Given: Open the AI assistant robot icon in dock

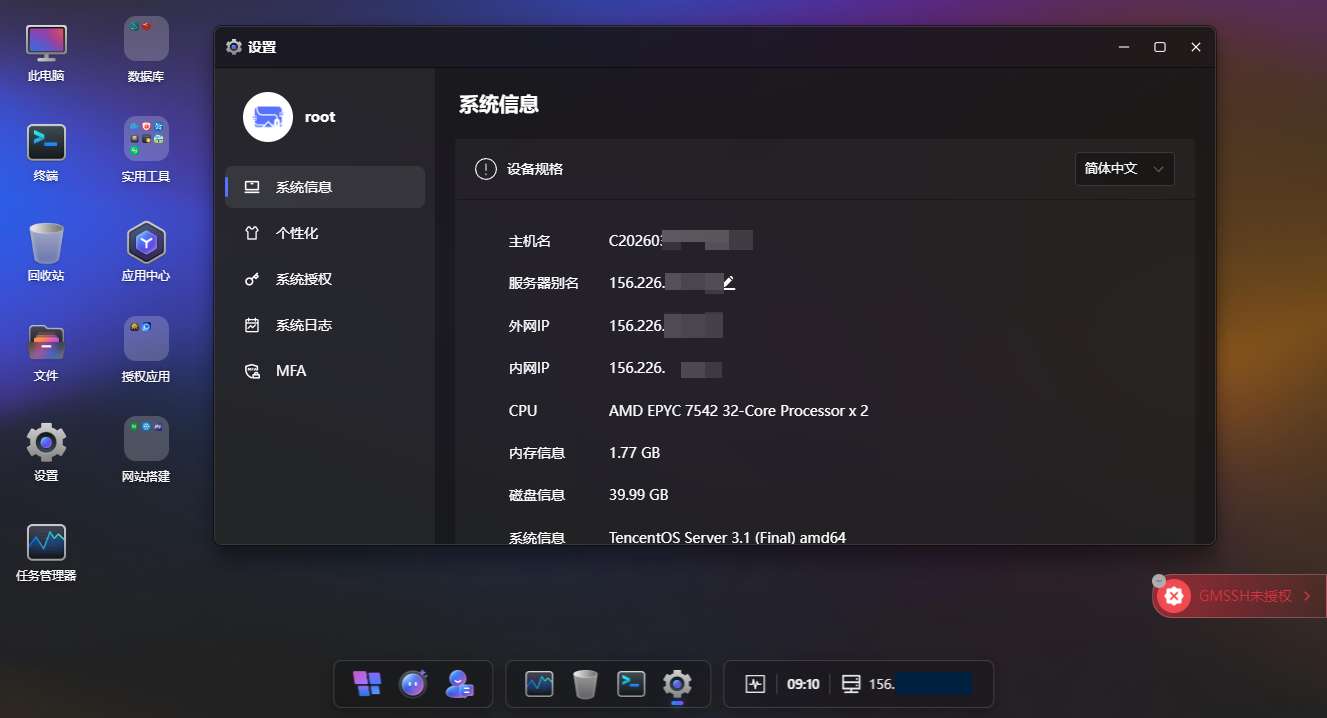Looking at the screenshot, I should click(x=413, y=684).
